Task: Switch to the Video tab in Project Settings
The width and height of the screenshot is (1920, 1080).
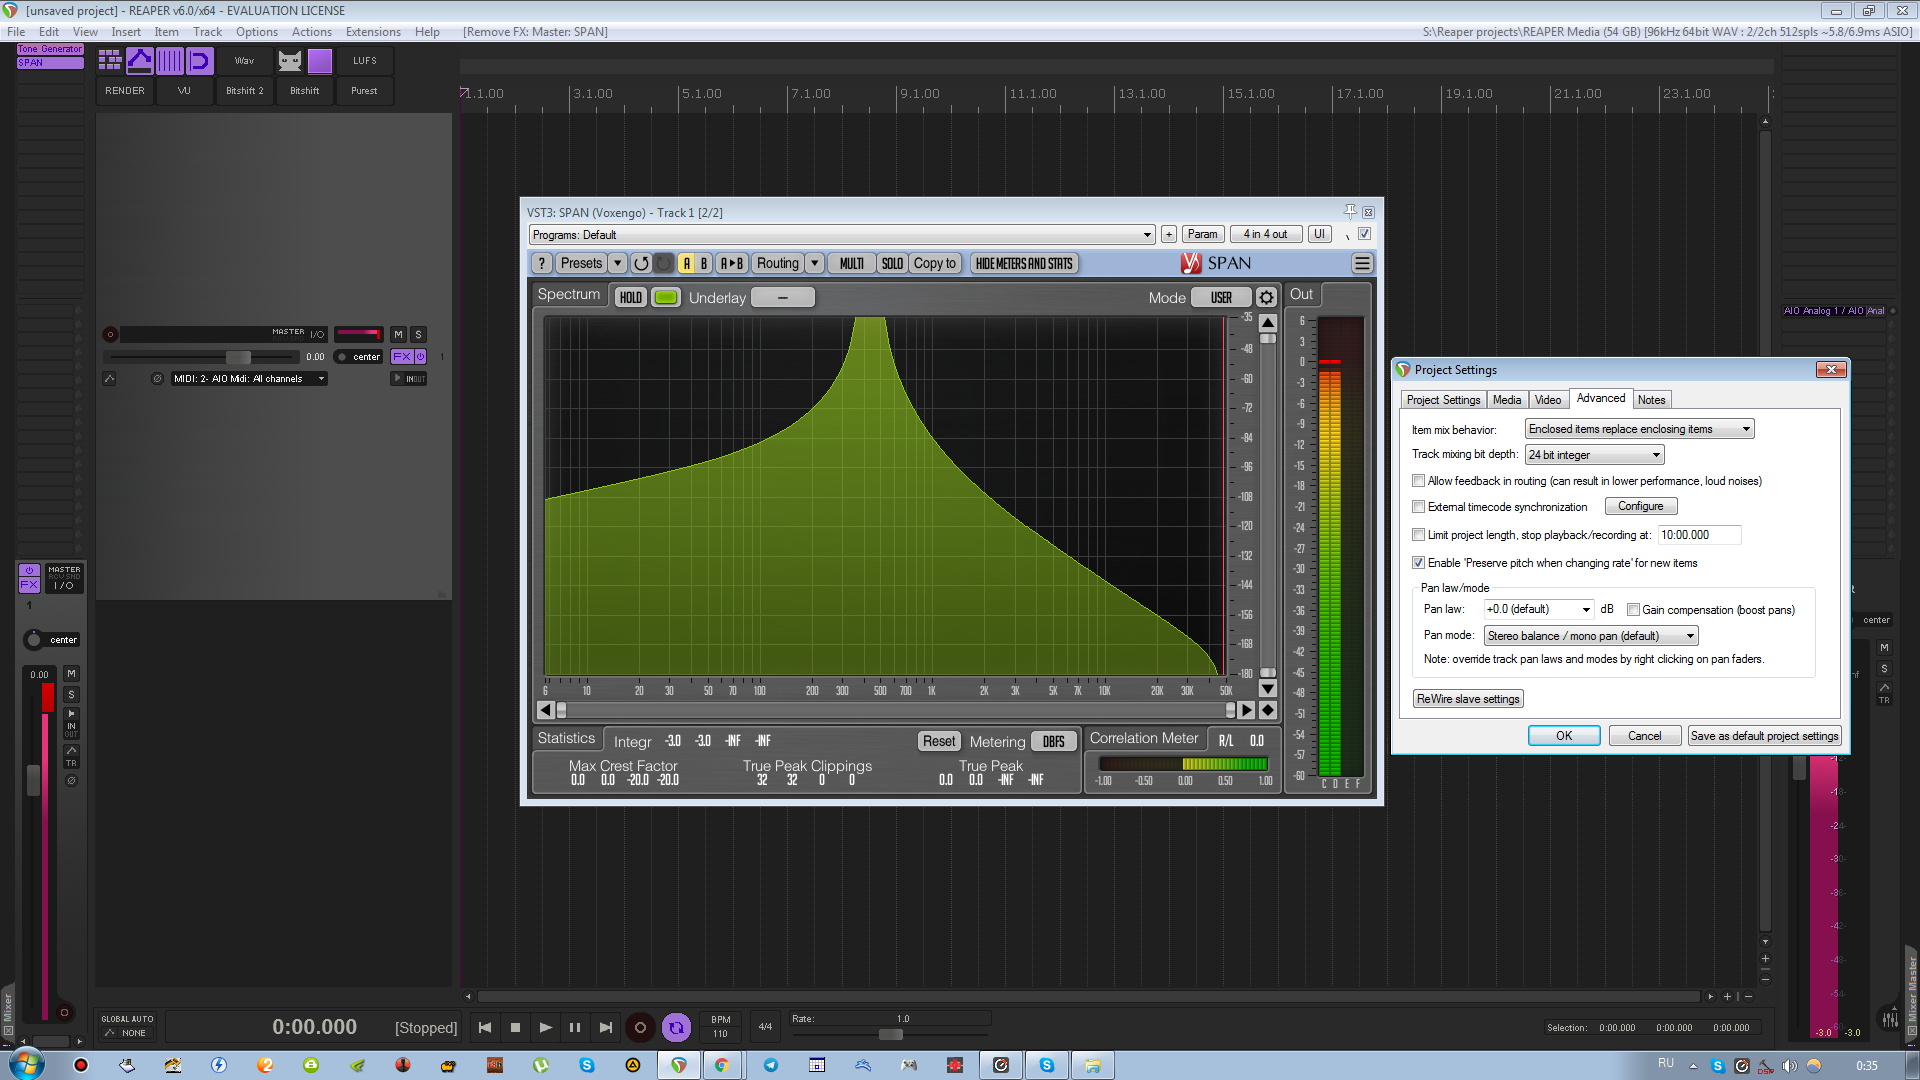Action: [1548, 400]
